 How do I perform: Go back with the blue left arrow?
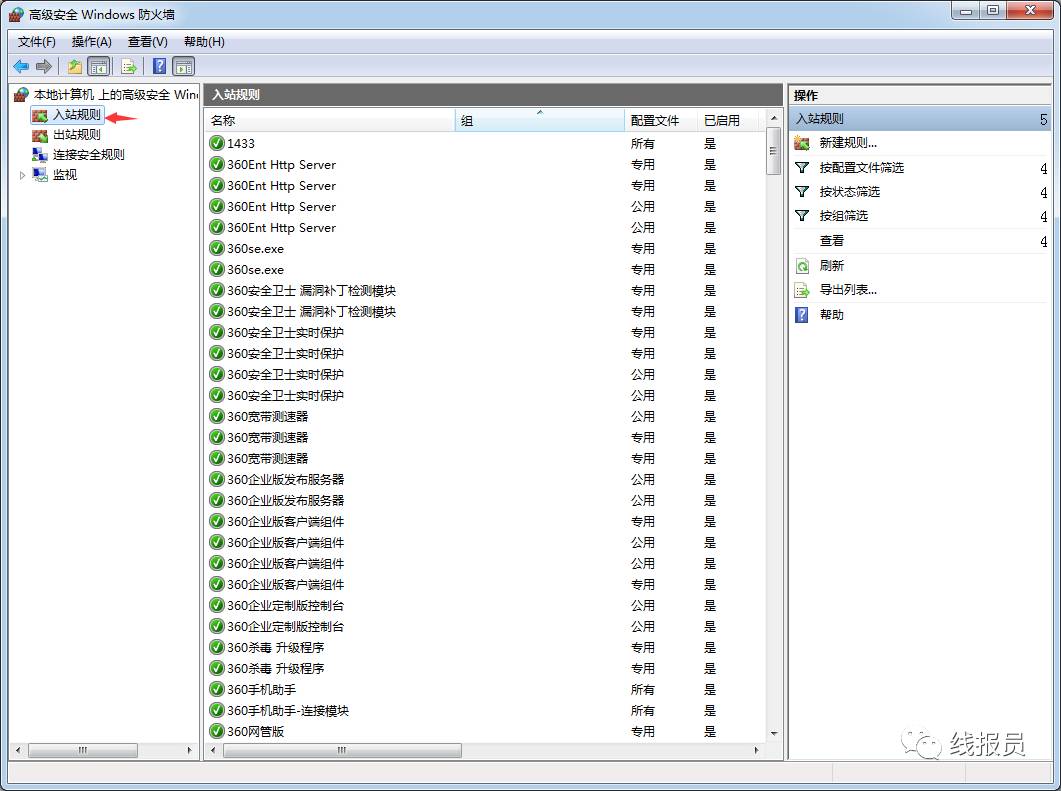21,66
